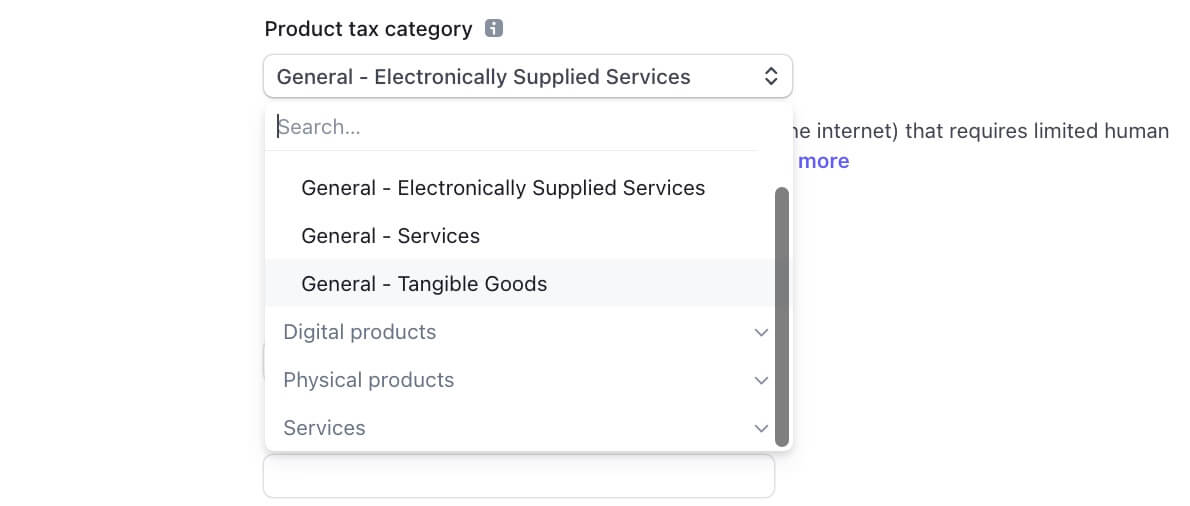Viewport: 1190px width, 506px height.
Task: Click the chevron icon on the Services group row
Action: pyautogui.click(x=761, y=428)
